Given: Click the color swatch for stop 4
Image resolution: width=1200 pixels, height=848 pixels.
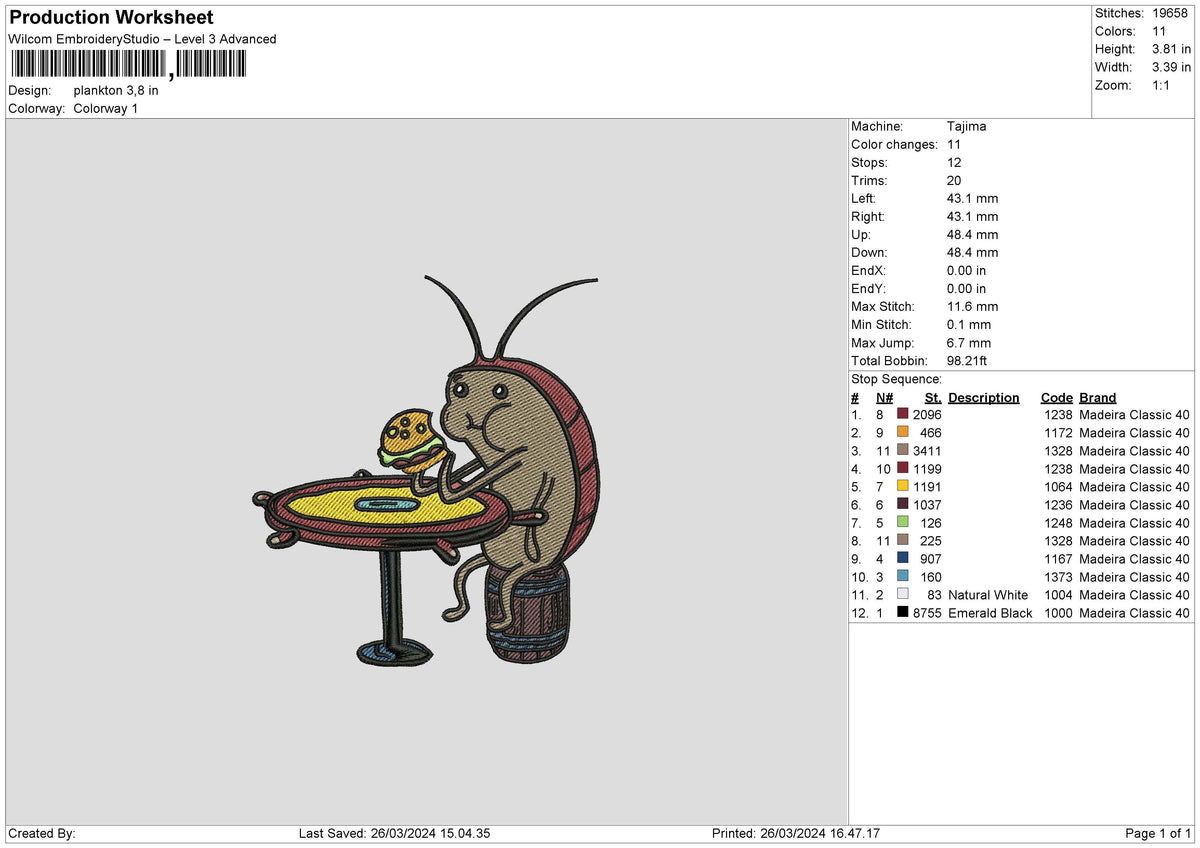Looking at the screenshot, I should (x=903, y=468).
